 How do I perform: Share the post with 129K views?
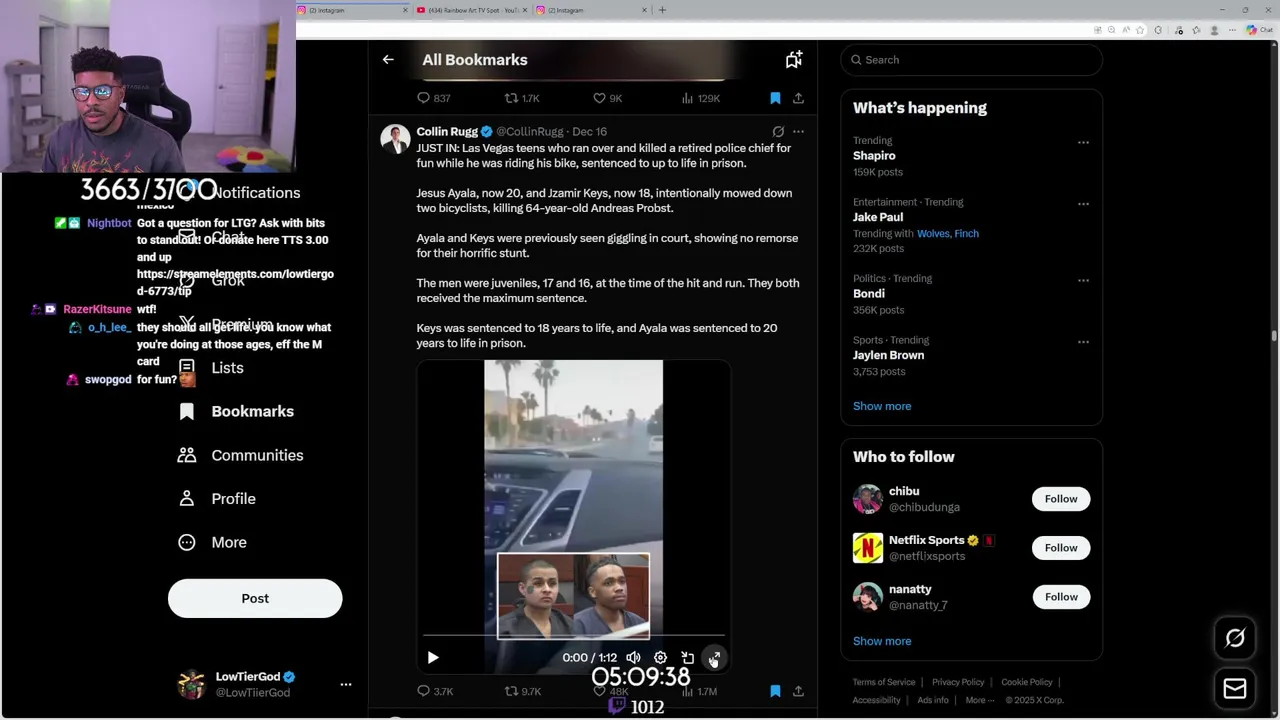[798, 98]
